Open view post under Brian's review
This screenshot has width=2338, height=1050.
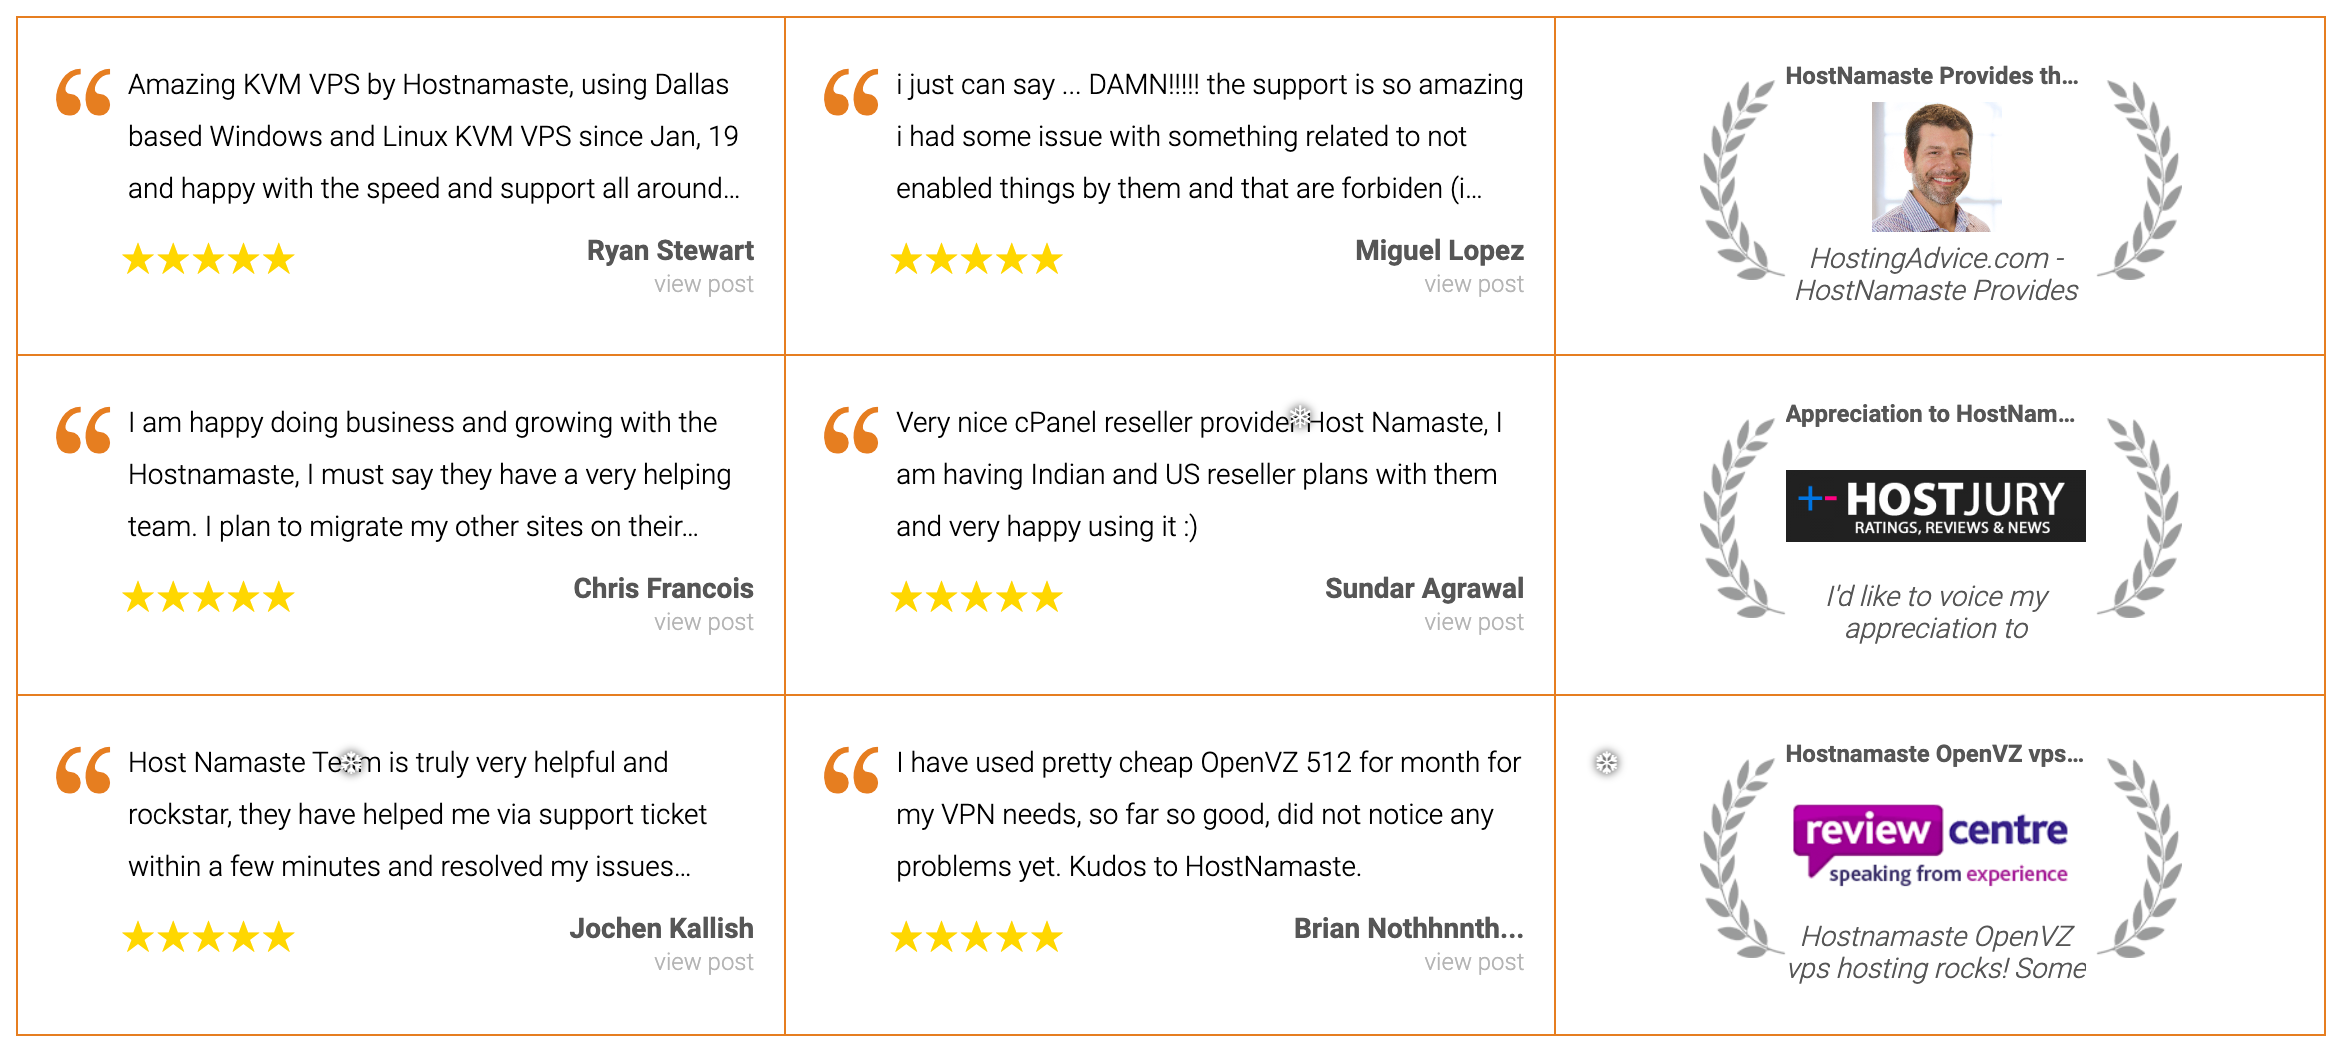click(x=1473, y=961)
